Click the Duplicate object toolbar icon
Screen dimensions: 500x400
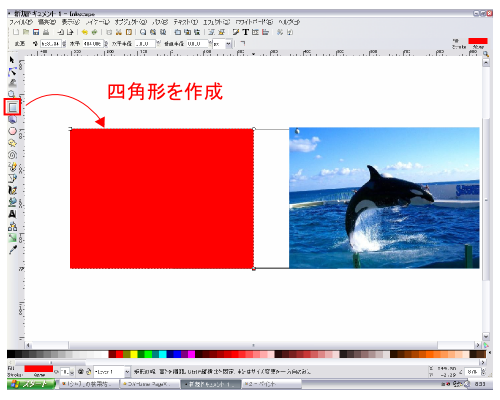coord(178,32)
